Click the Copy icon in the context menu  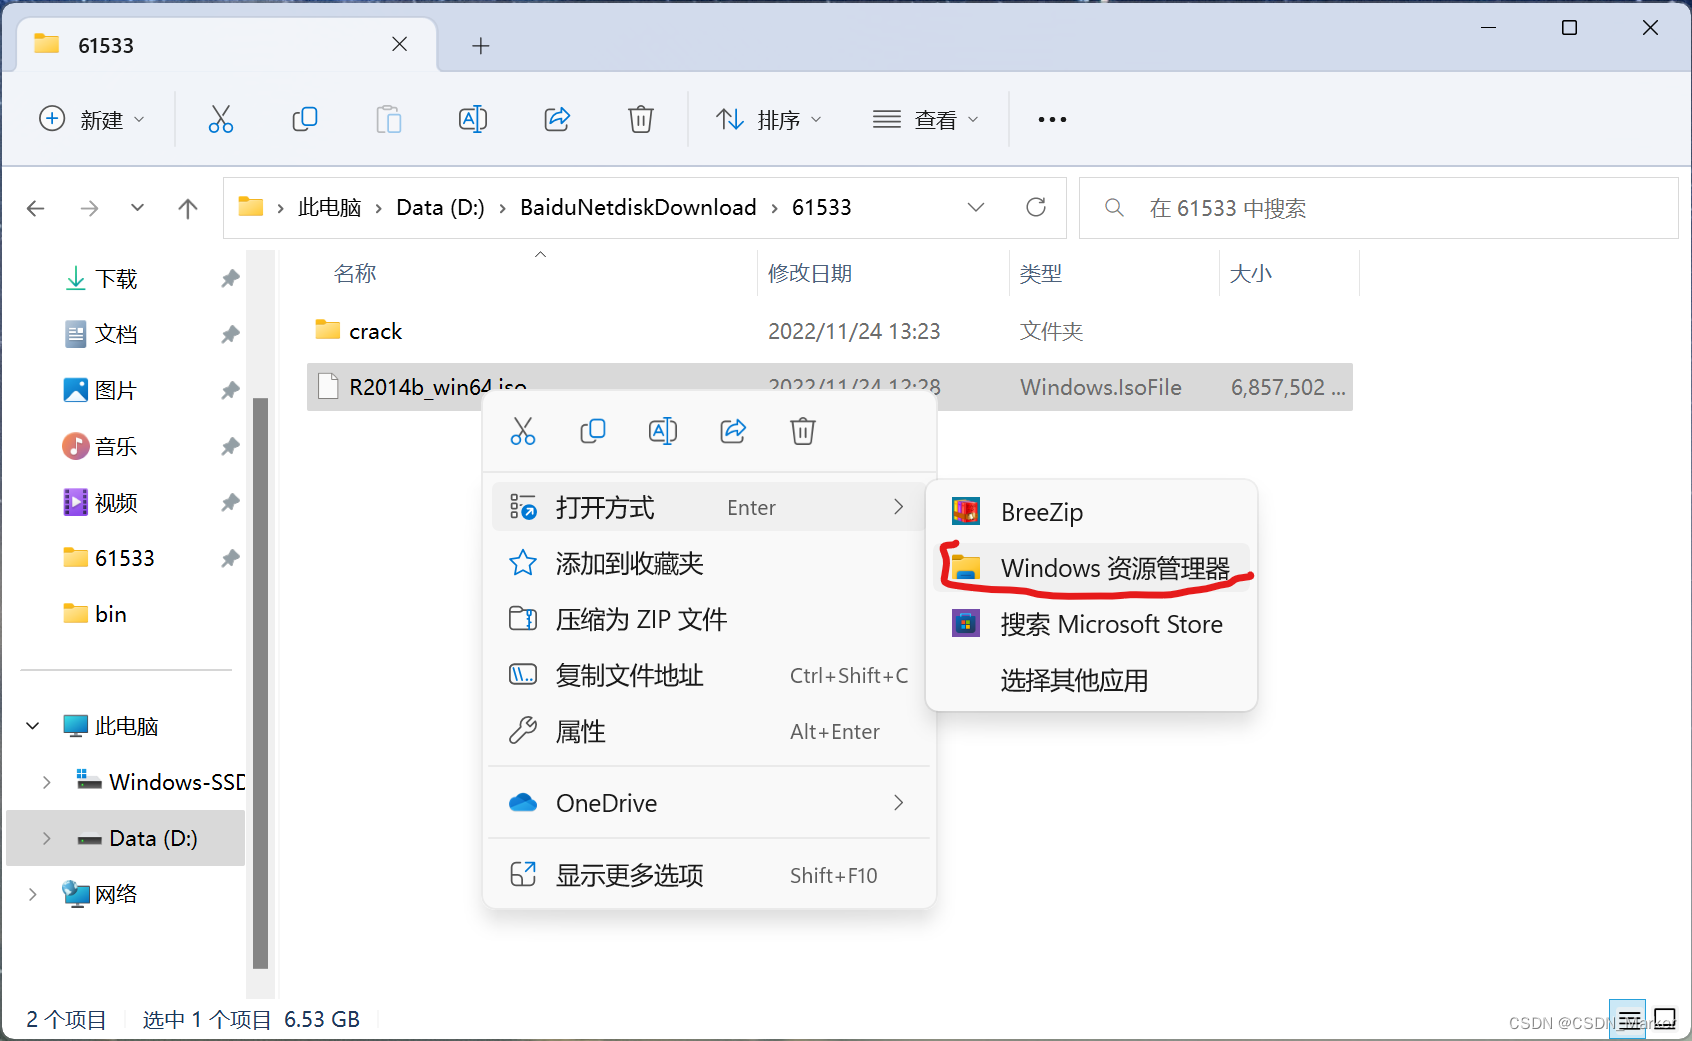click(593, 431)
